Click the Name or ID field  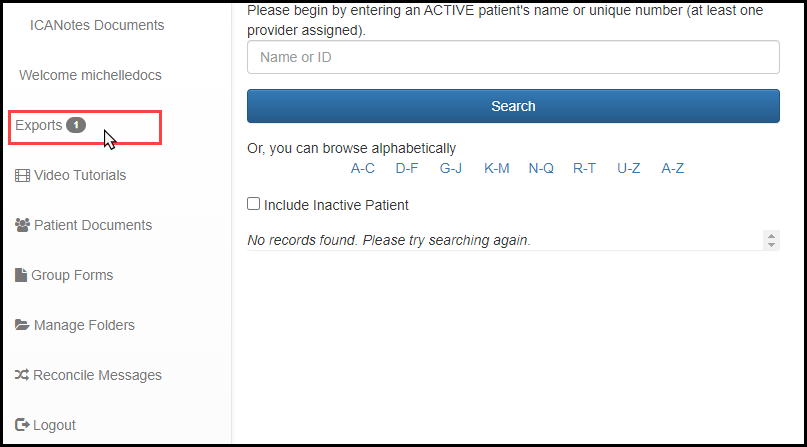pyautogui.click(x=513, y=57)
